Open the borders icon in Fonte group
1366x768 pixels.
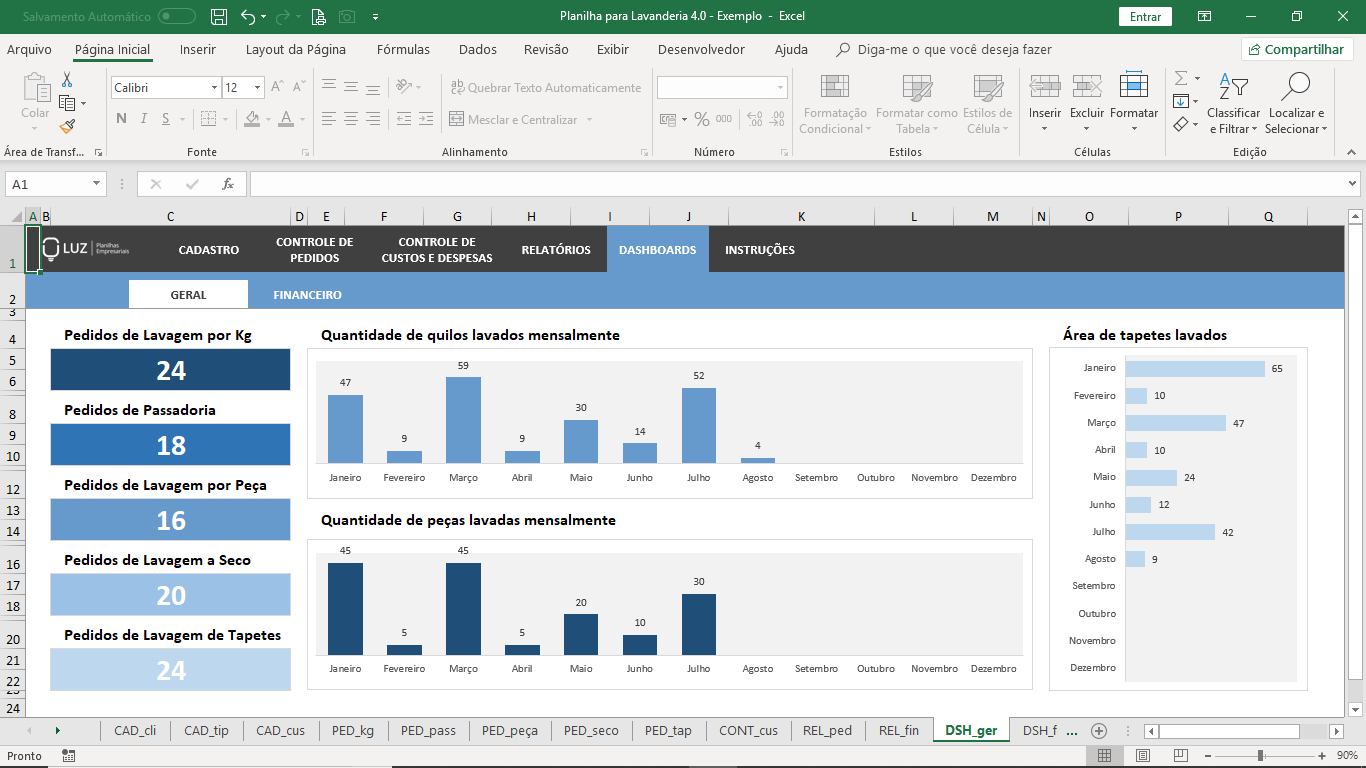point(207,119)
